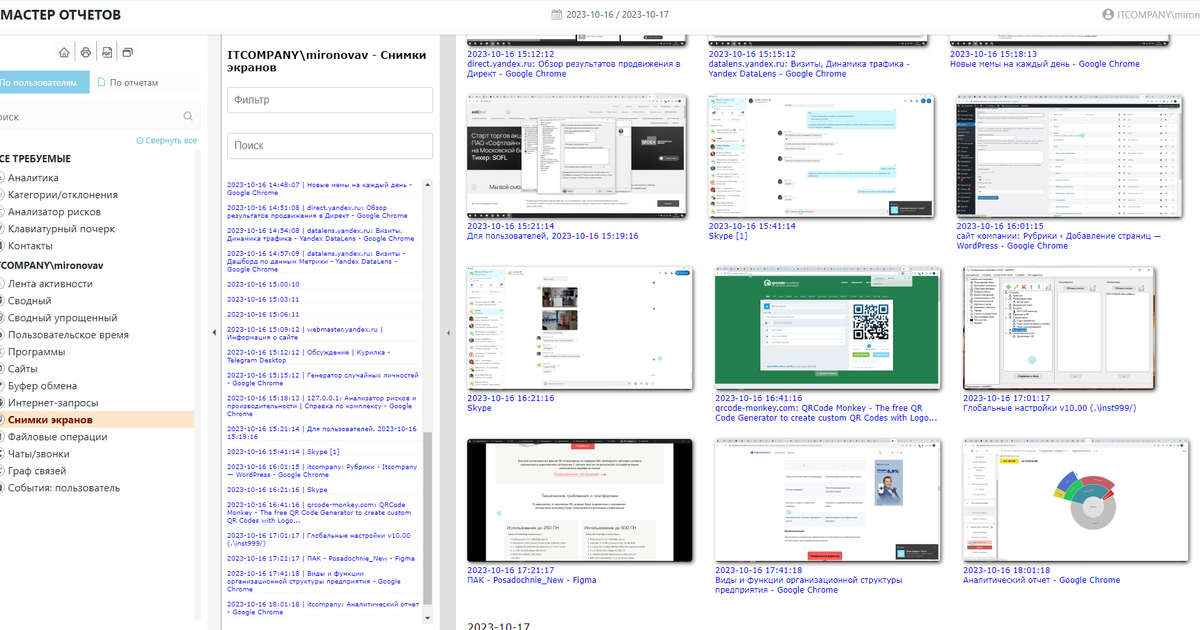Open the Контакты report
This screenshot has height=630, width=1200.
click(30, 246)
